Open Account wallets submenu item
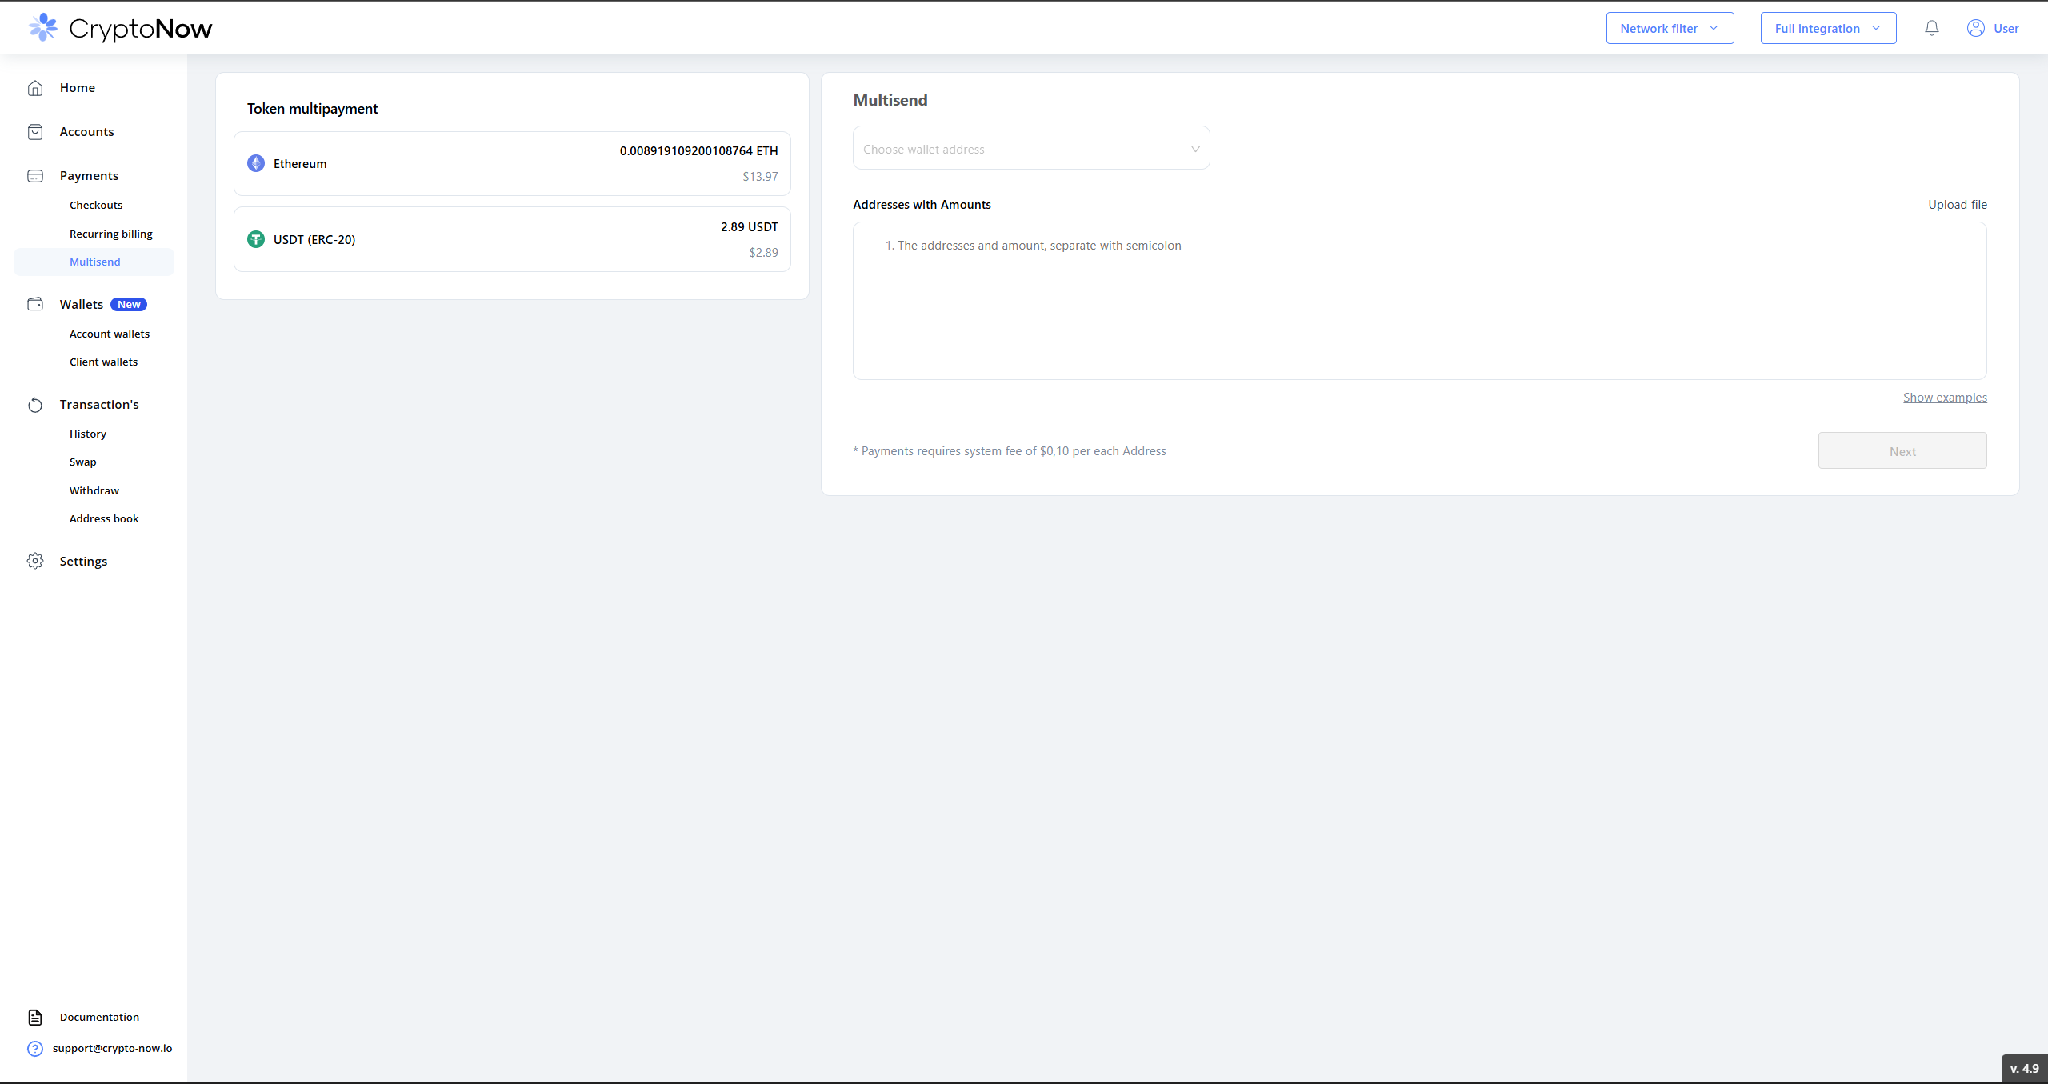 coord(110,334)
